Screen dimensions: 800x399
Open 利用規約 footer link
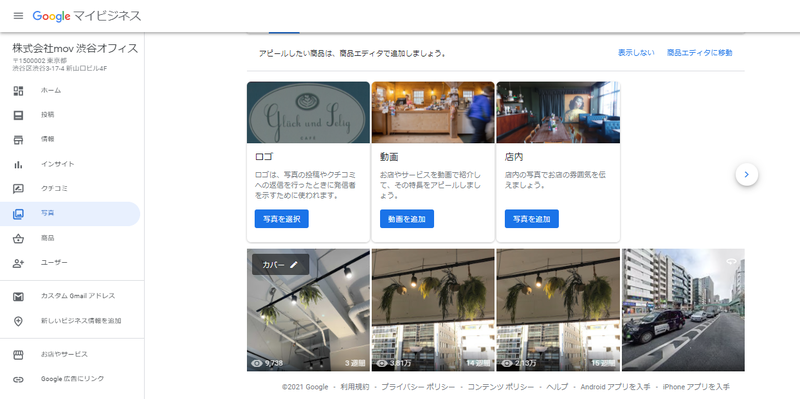[355, 387]
